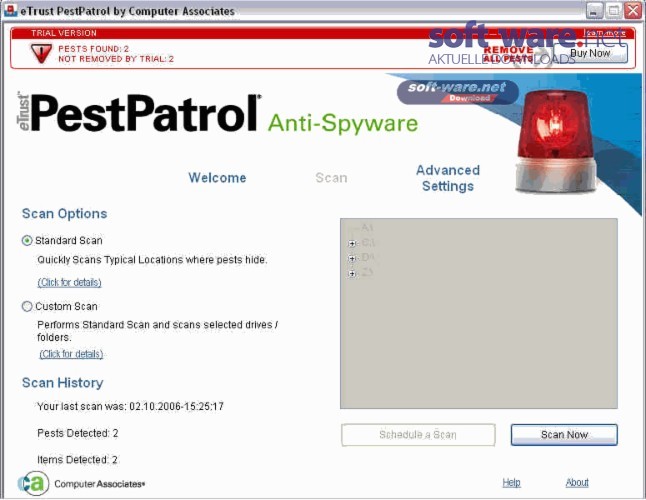
Task: Open the Advanced Settings tab
Action: pyautogui.click(x=448, y=178)
